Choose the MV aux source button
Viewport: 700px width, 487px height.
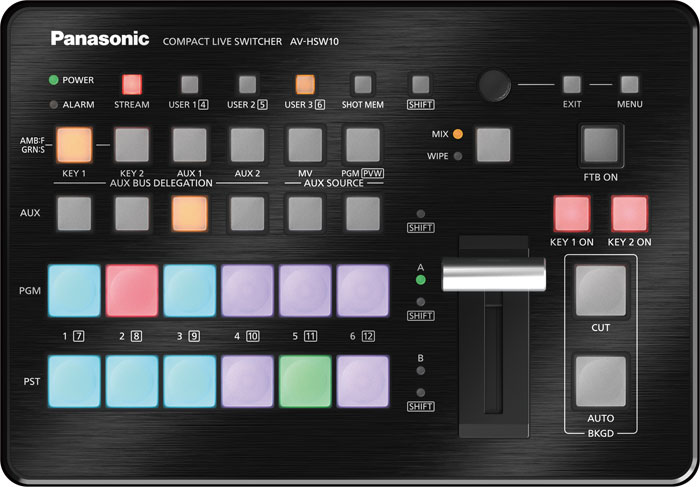[305, 145]
